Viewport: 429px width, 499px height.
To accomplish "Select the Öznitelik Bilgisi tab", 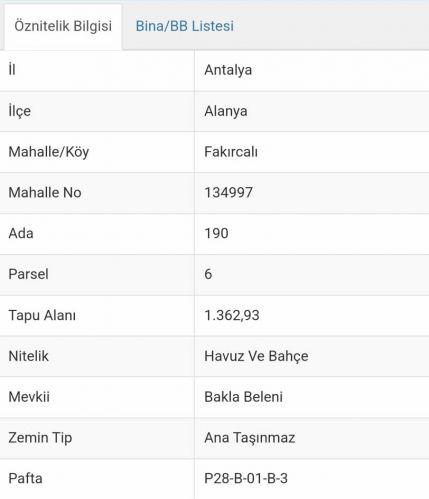I will (x=63, y=26).
